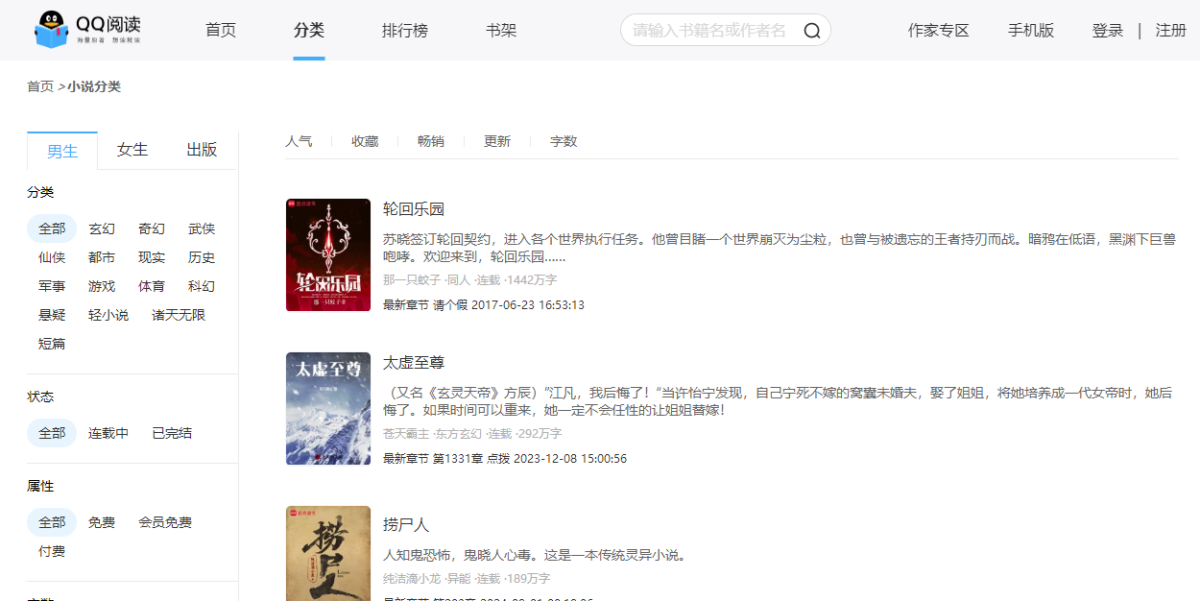The image size is (1200, 601).
Task: Choose the 连载中 status filter
Action: [x=108, y=434]
